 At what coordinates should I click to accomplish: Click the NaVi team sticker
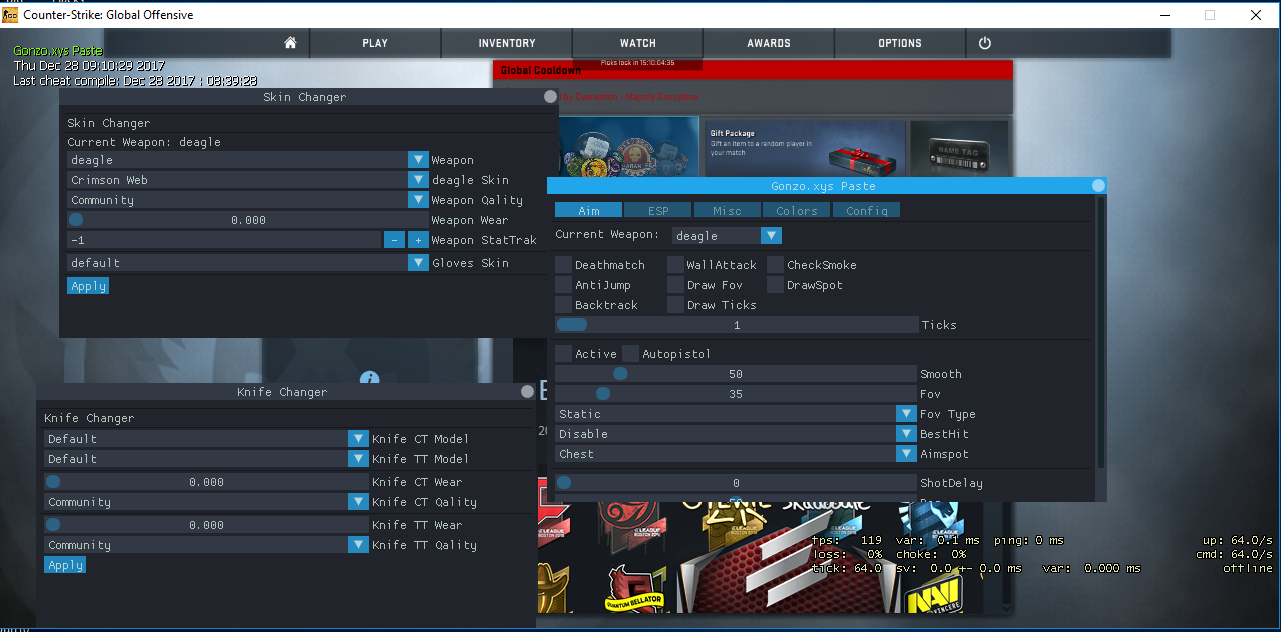click(934, 591)
